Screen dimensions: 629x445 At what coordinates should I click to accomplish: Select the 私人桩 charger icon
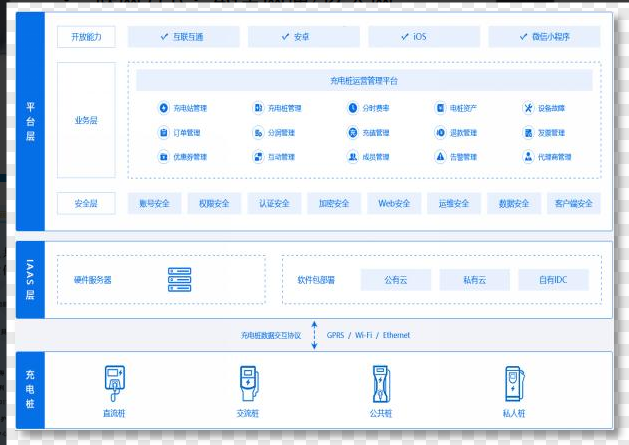514,384
